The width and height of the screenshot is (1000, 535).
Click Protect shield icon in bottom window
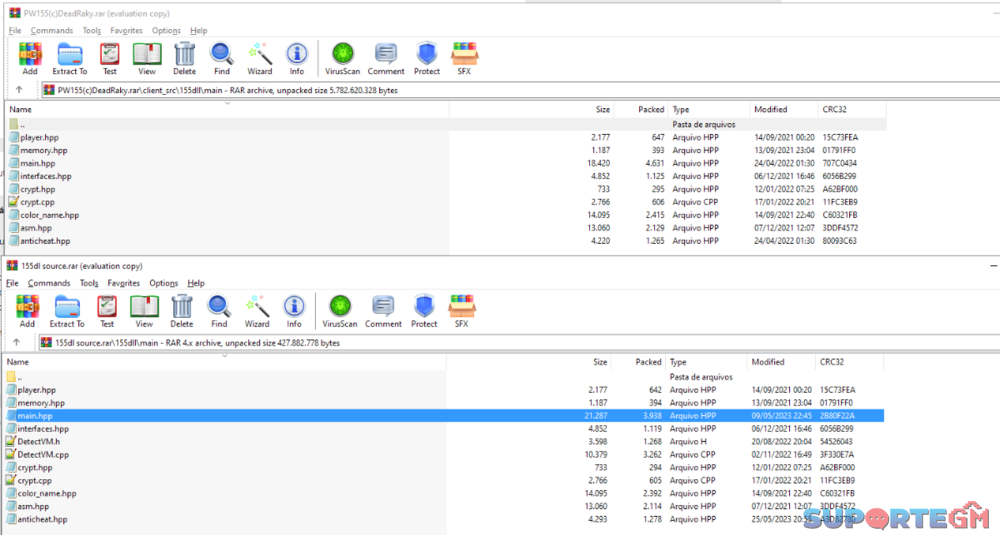424,310
